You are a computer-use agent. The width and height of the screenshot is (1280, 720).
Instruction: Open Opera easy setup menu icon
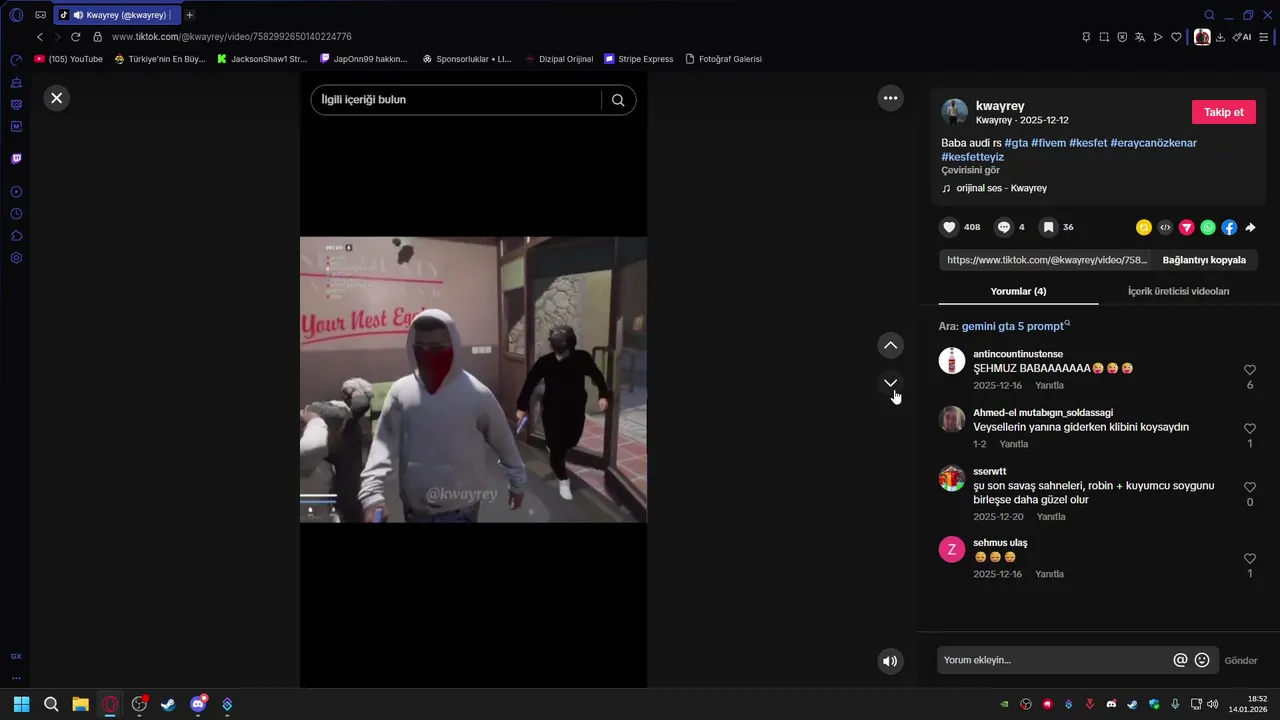tap(1264, 37)
